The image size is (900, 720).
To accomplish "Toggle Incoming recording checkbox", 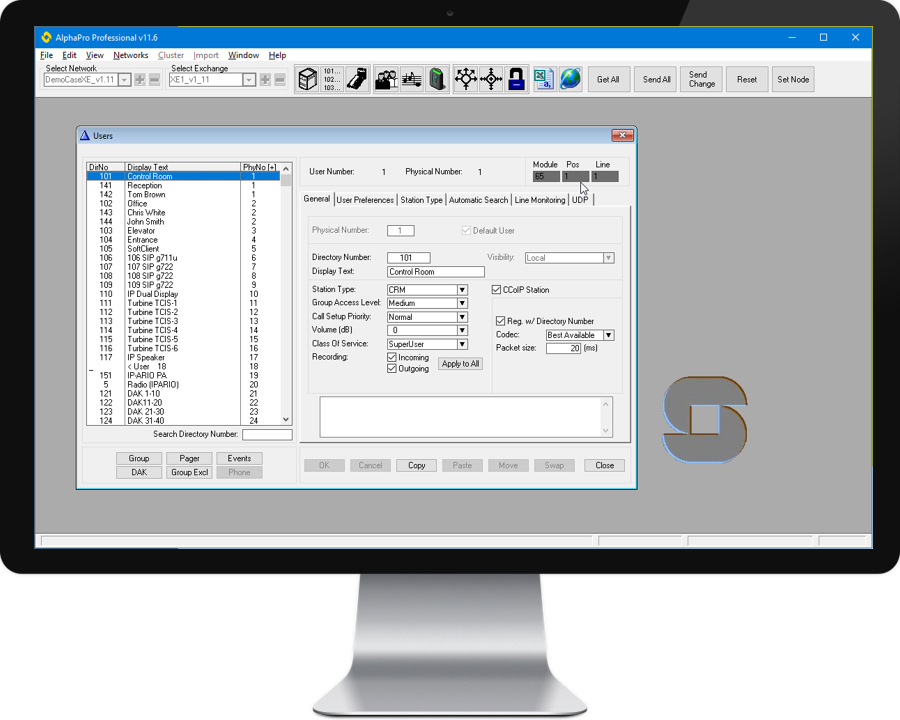I will (x=392, y=357).
